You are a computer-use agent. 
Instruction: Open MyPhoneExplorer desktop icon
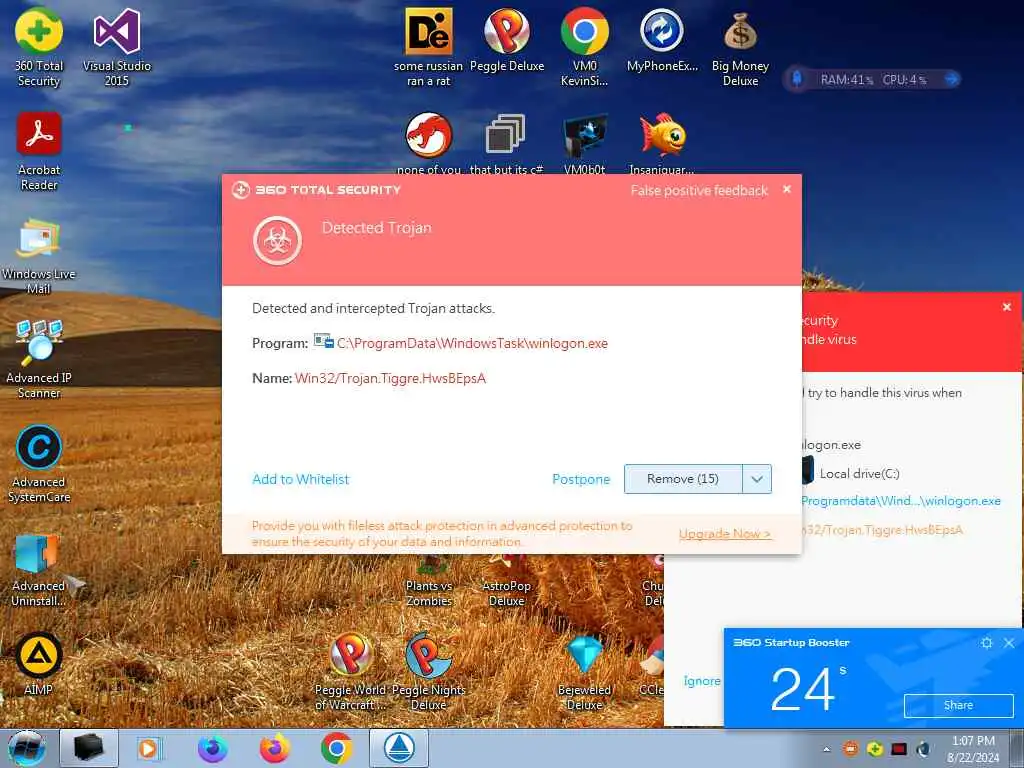coord(662,40)
